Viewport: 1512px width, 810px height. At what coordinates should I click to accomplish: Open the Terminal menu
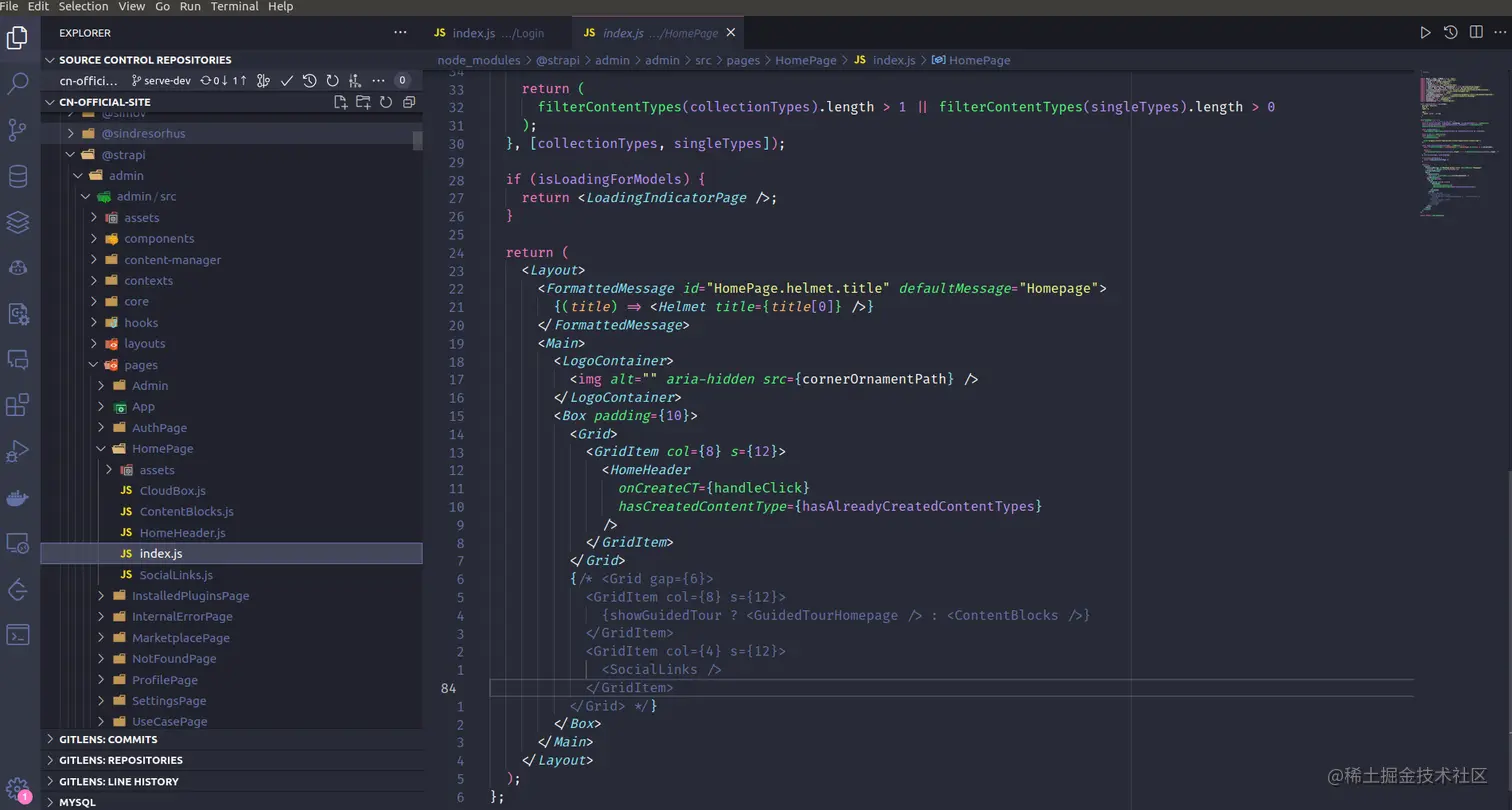[234, 6]
